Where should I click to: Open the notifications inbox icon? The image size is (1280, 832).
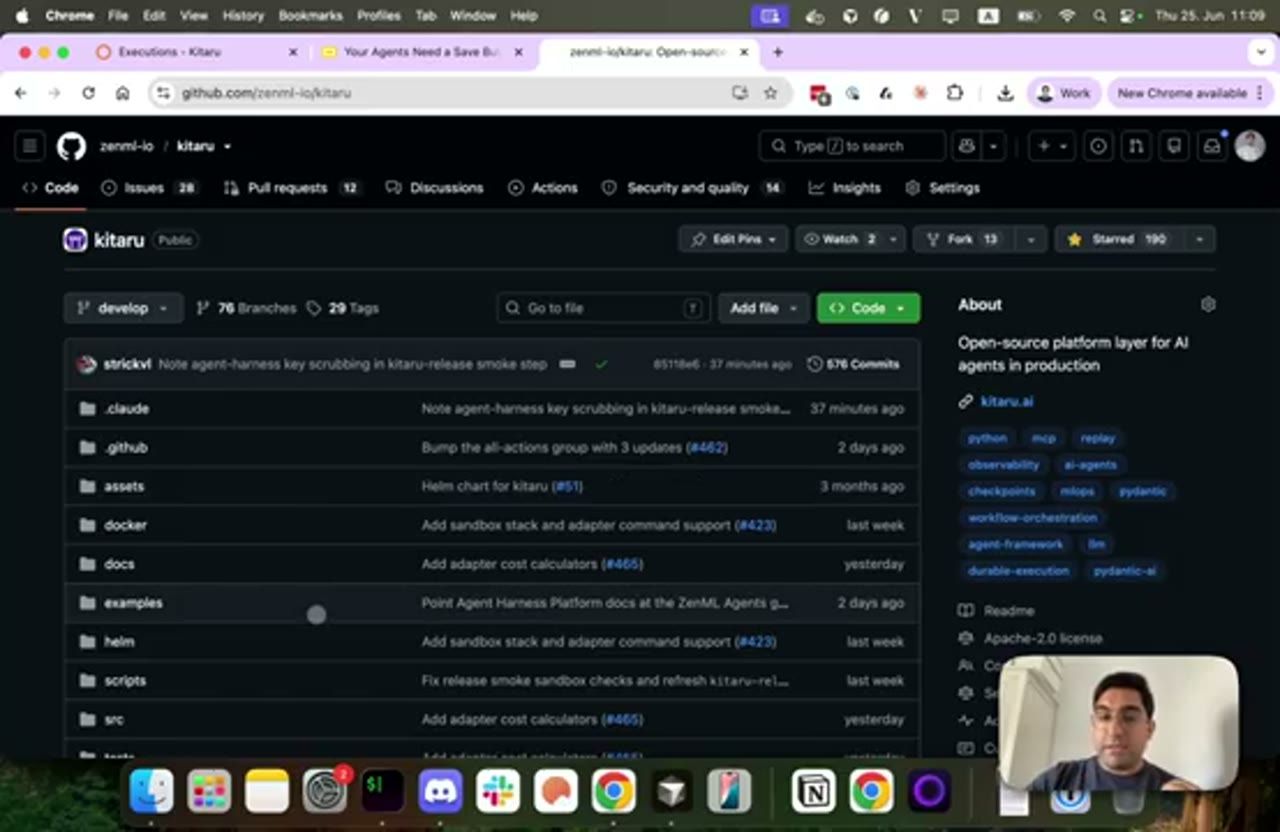[x=1212, y=146]
